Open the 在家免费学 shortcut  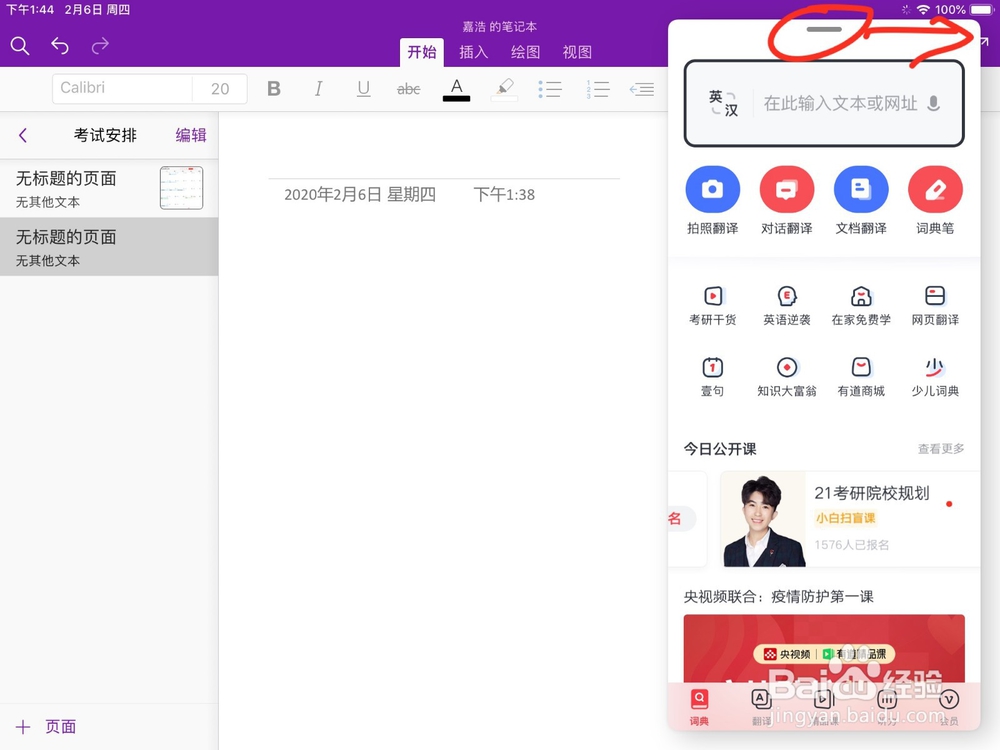861,306
